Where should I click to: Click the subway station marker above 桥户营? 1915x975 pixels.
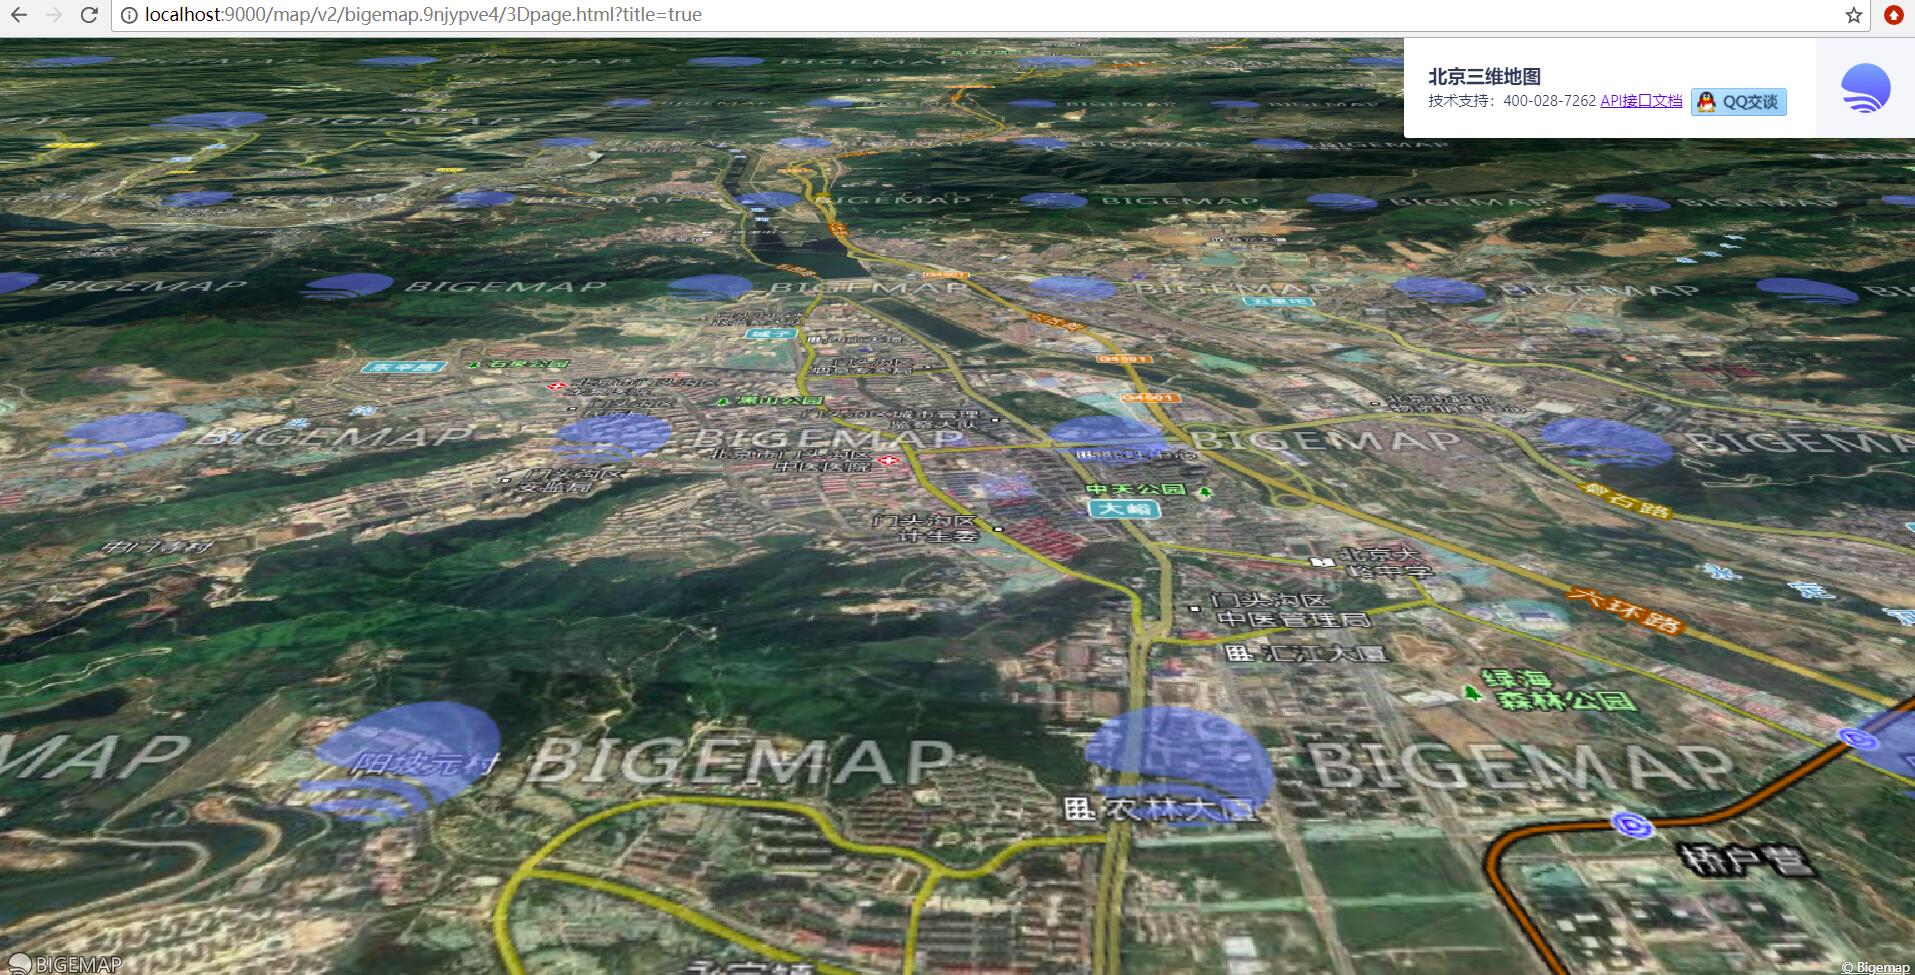(1631, 825)
